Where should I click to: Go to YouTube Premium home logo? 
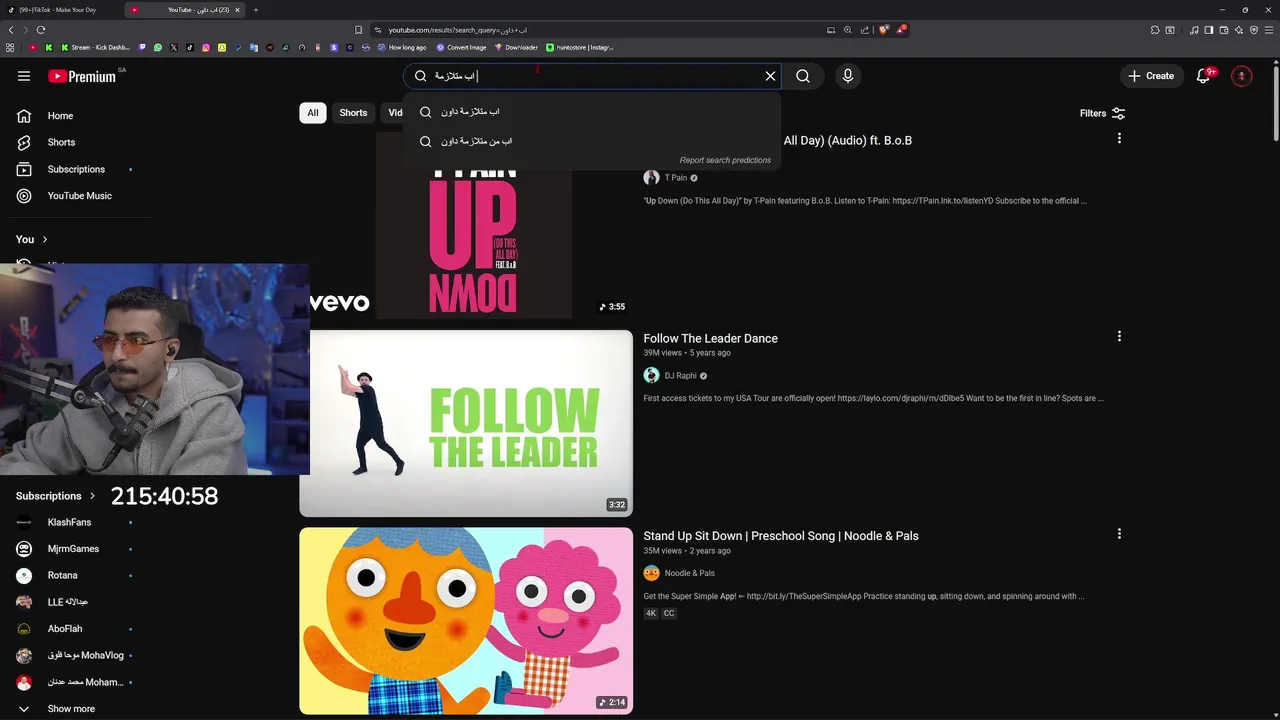click(x=82, y=76)
